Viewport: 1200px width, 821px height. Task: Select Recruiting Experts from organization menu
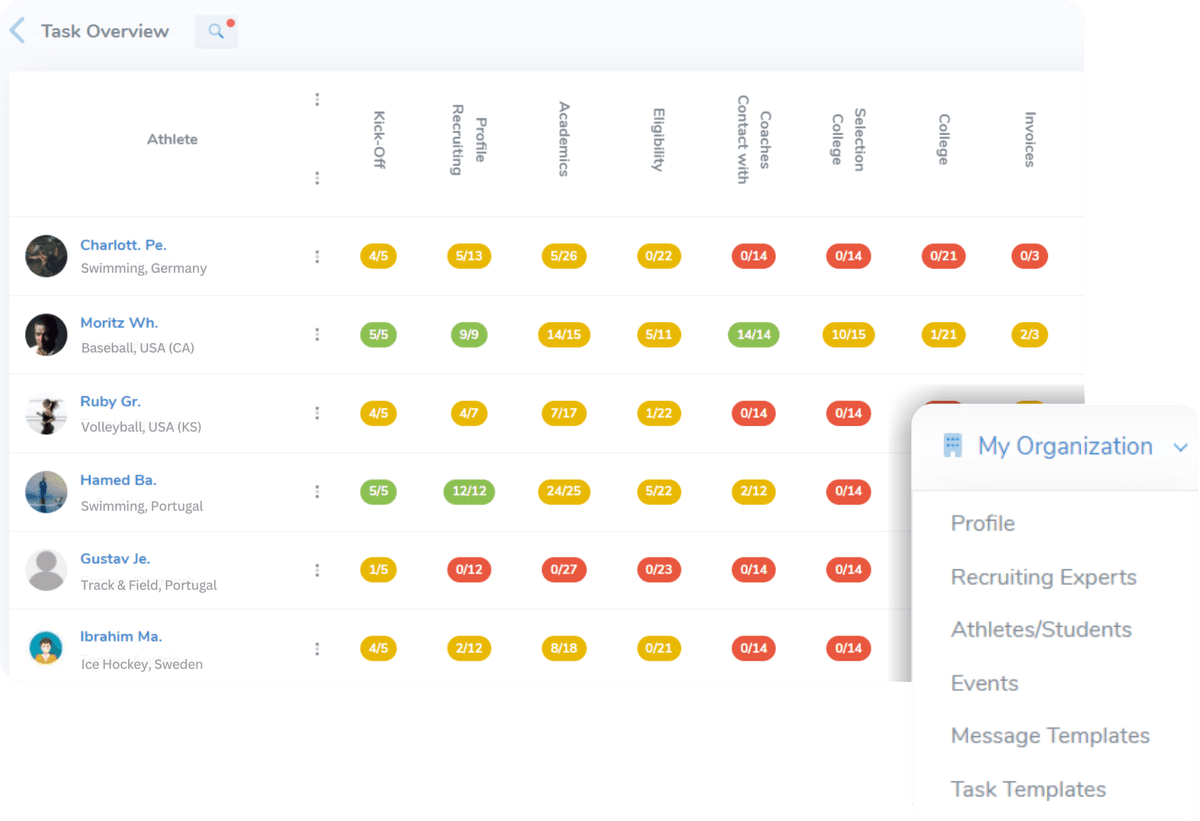[1043, 577]
